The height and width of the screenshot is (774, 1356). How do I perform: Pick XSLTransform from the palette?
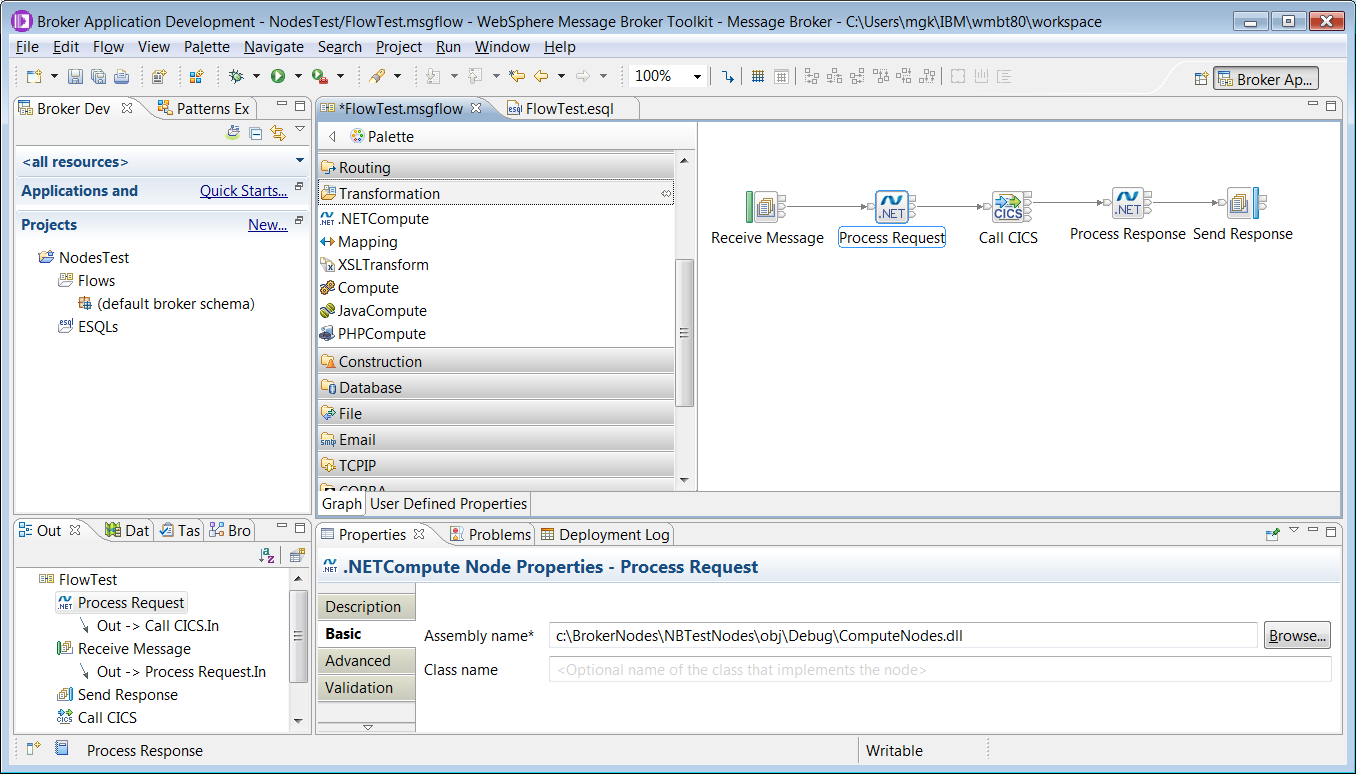click(x=375, y=265)
